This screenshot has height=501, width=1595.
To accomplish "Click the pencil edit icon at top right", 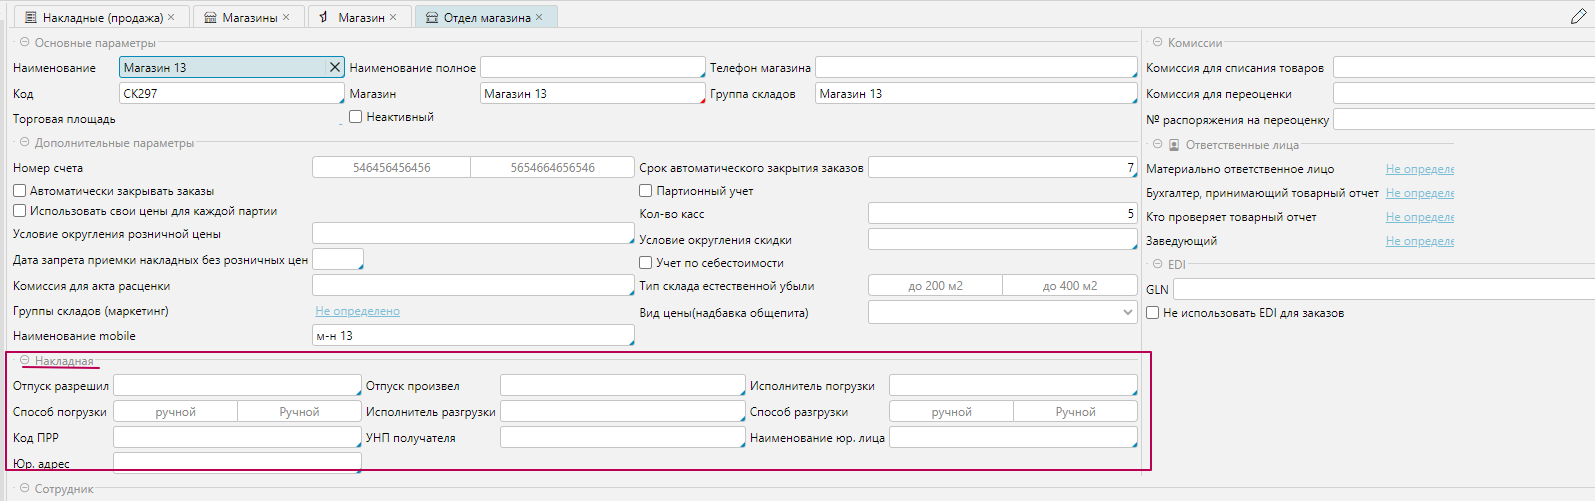I will click(x=1578, y=16).
